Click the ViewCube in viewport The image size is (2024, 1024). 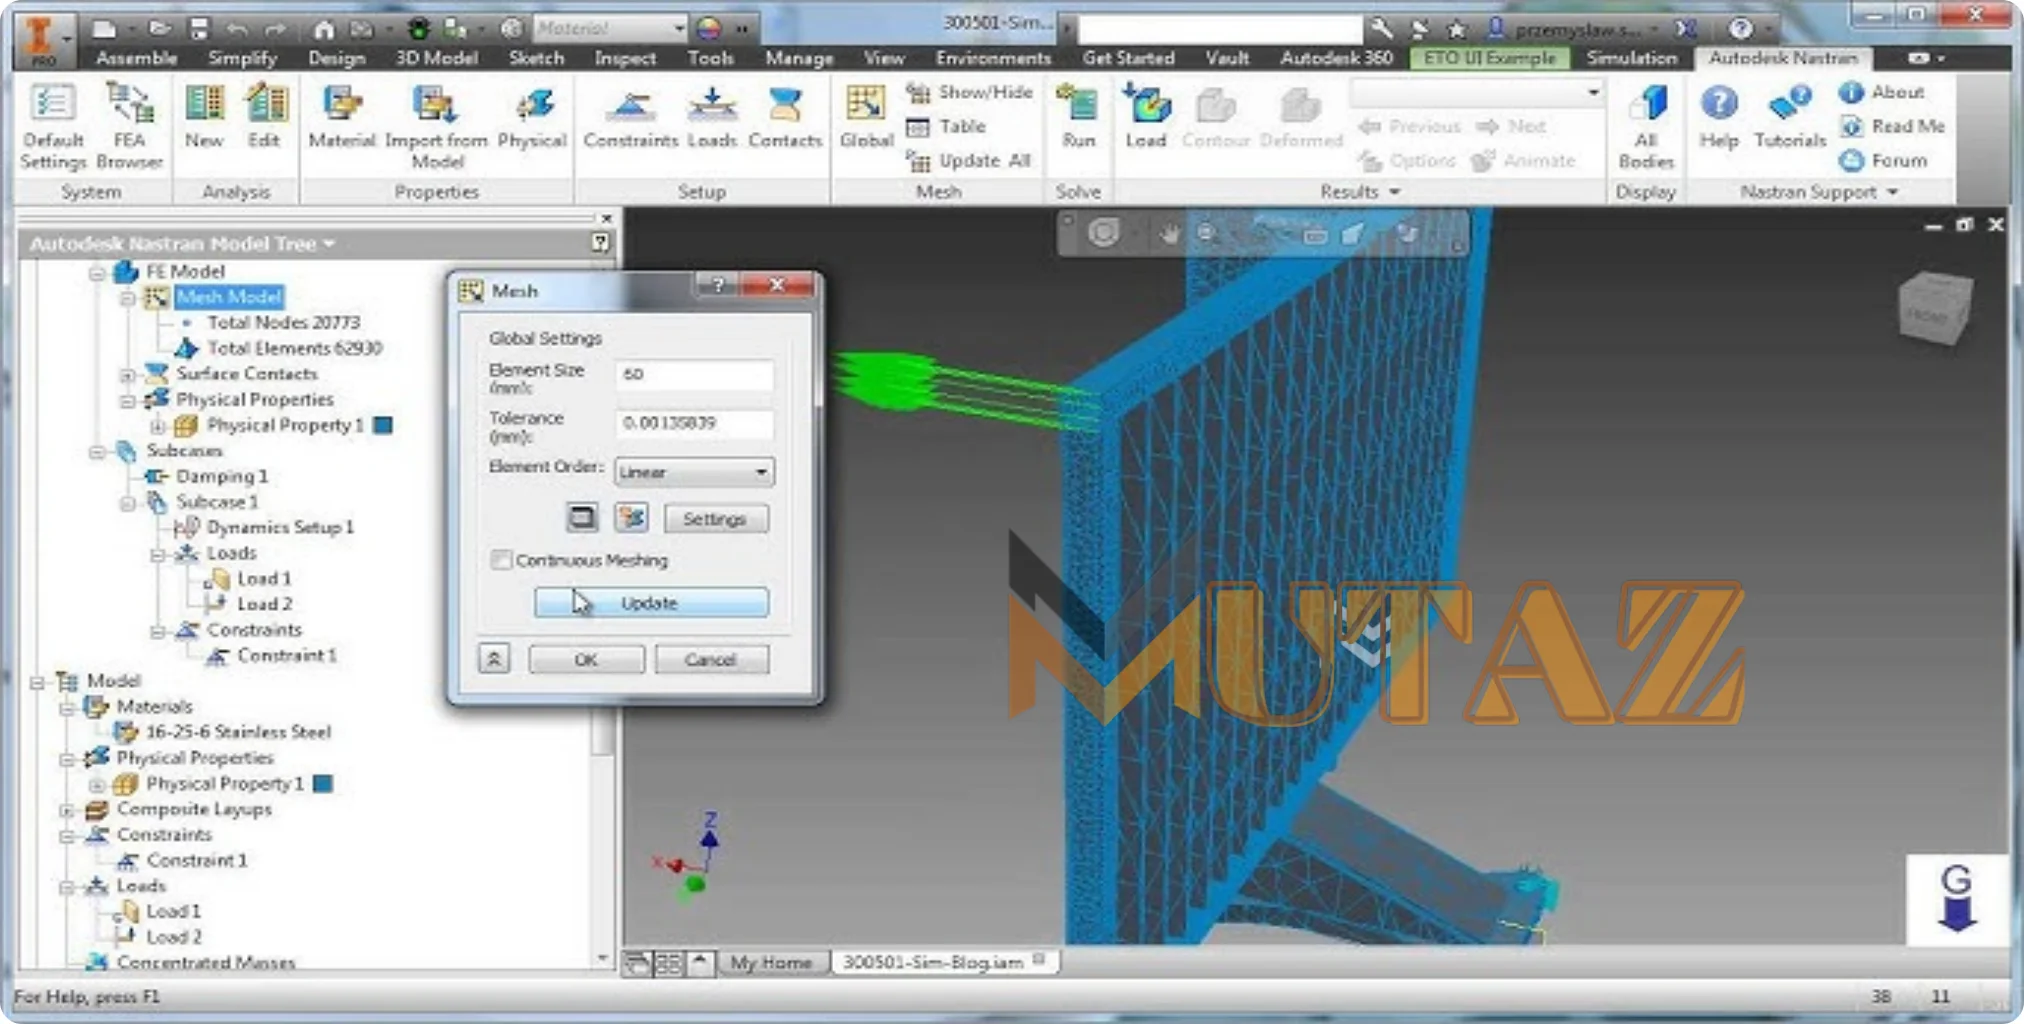[x=1935, y=309]
